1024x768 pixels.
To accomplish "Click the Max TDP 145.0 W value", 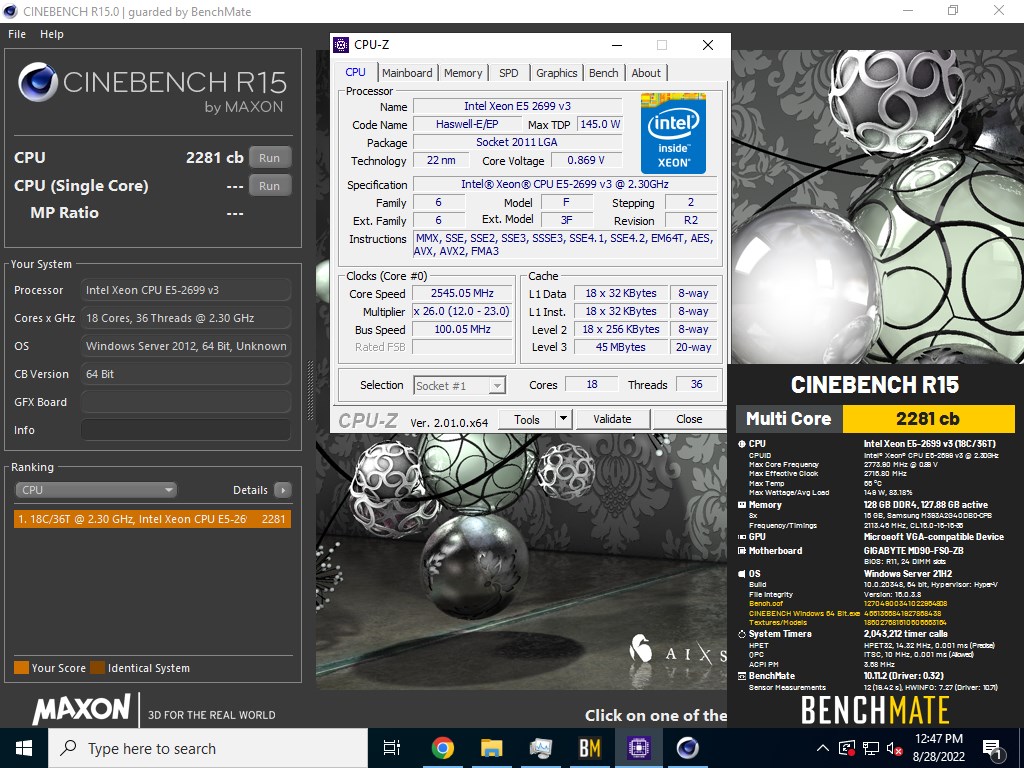I will [x=600, y=124].
